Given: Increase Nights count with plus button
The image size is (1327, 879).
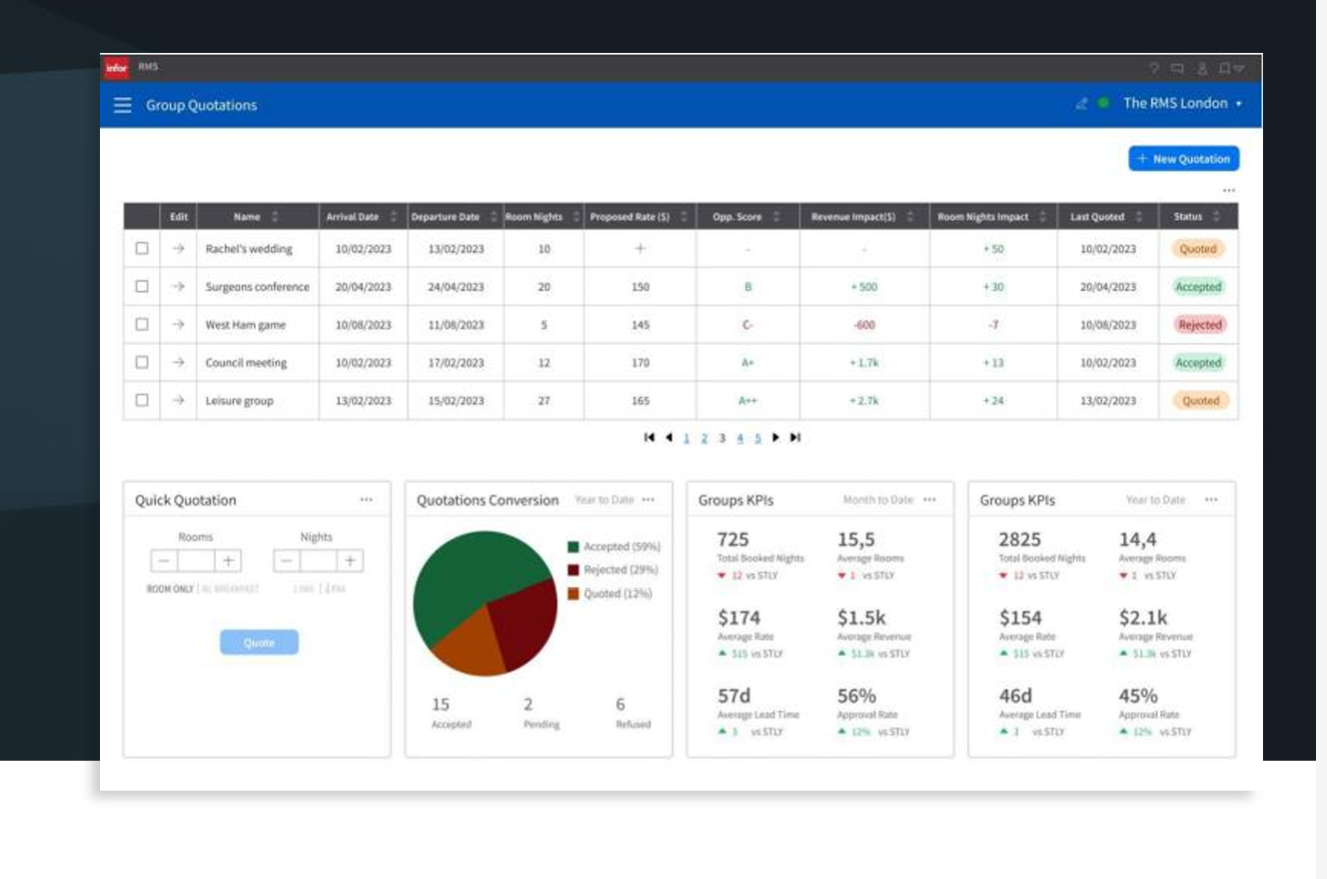Looking at the screenshot, I should (x=350, y=561).
